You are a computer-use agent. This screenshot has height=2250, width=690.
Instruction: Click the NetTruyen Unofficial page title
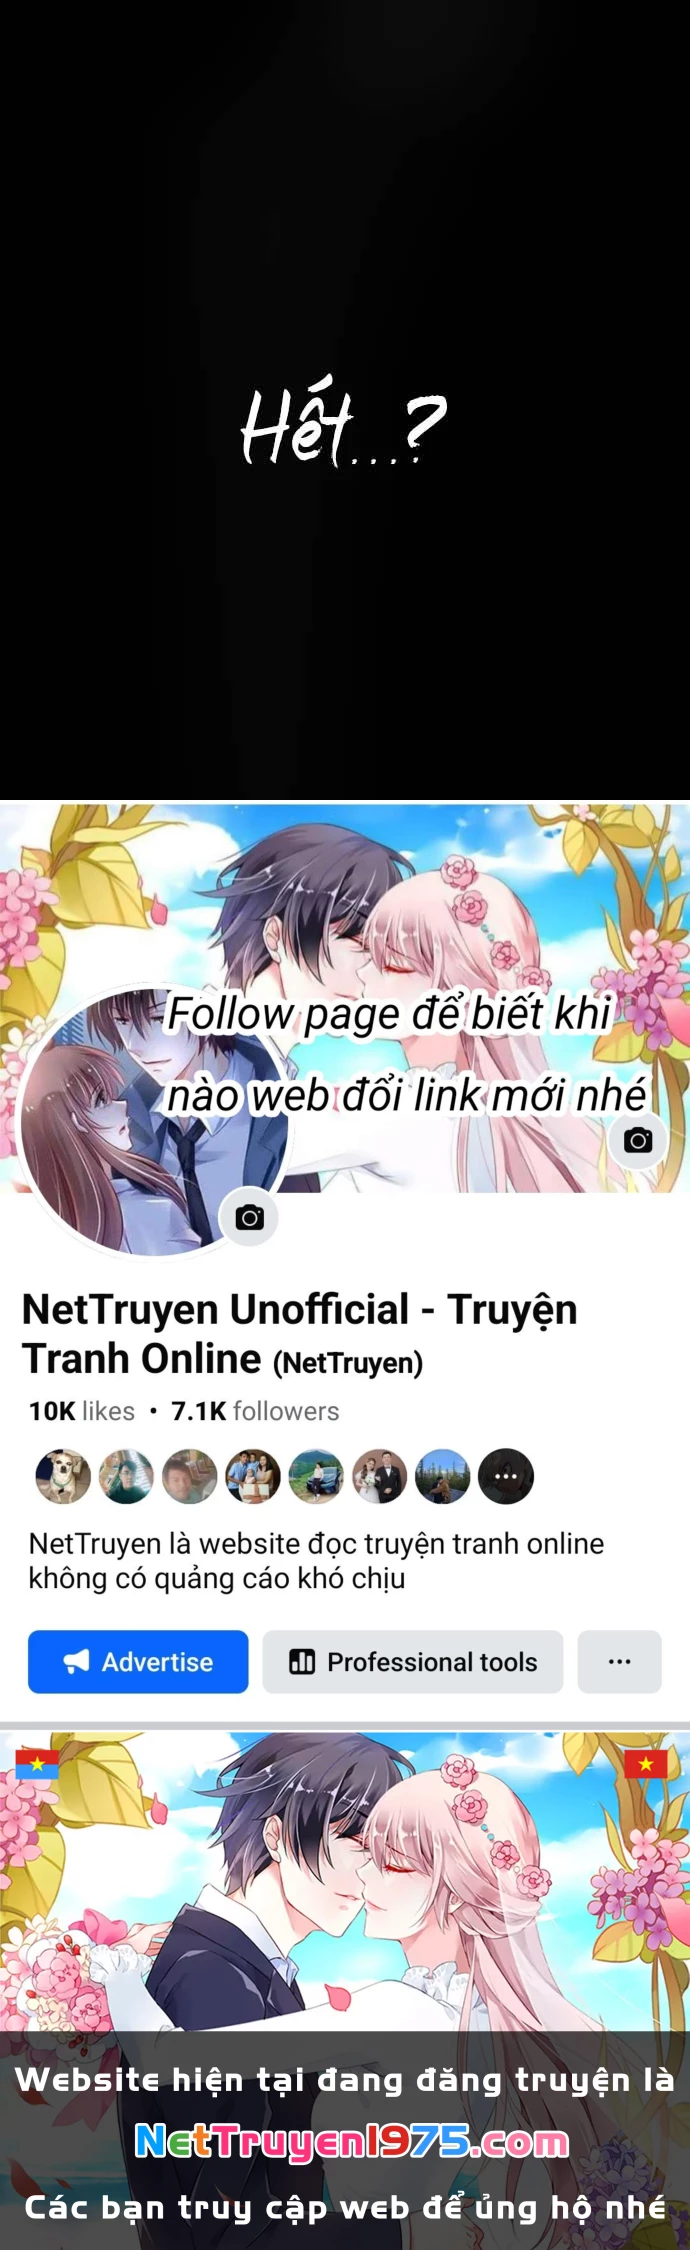coord(300,1334)
